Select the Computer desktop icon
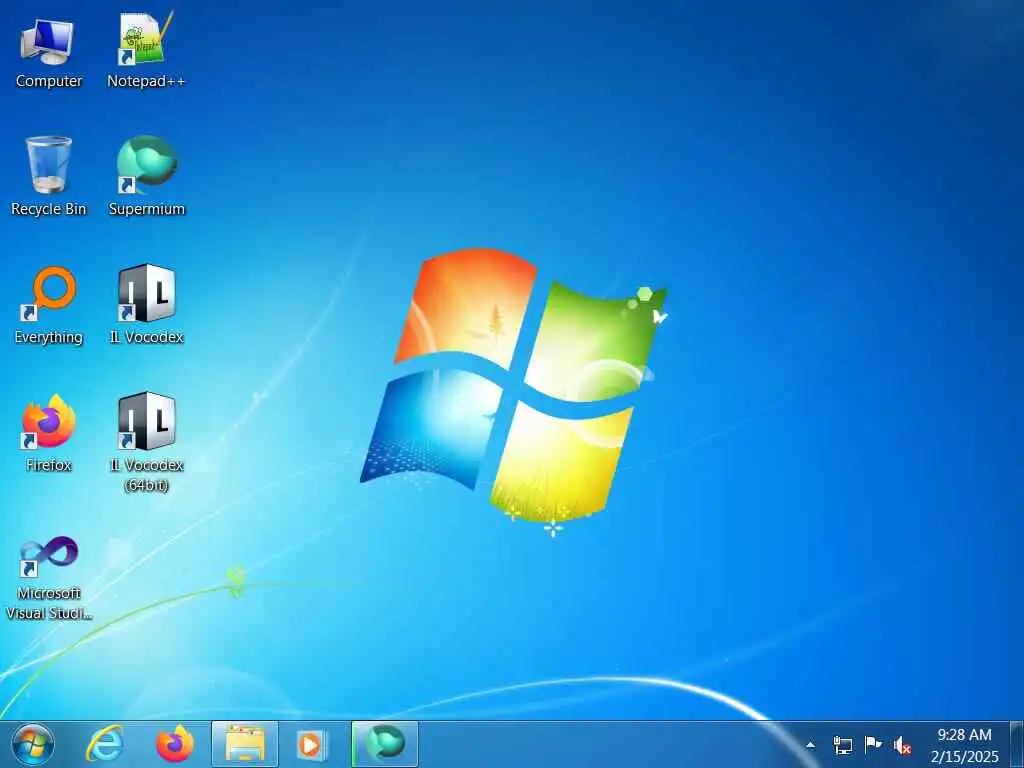 [48, 54]
